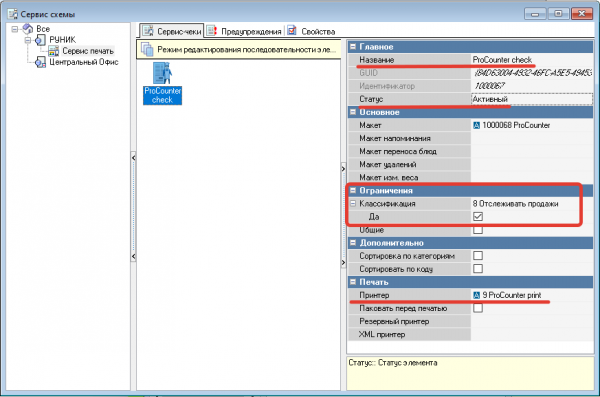Click the Сервис печать tree icon
Screen dimensions: 600x397
(54, 51)
